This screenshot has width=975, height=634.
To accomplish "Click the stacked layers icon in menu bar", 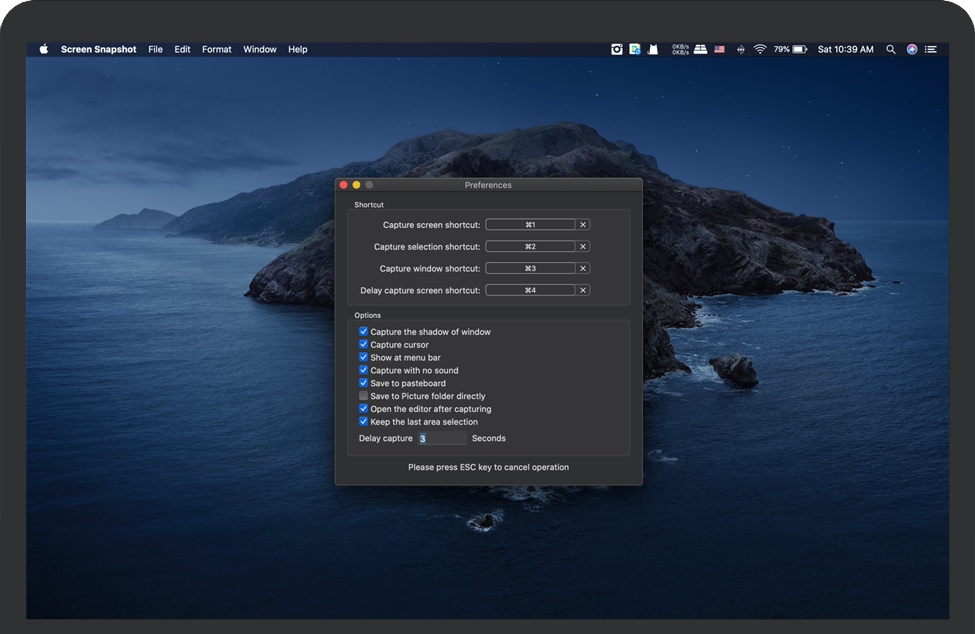I will (x=699, y=48).
